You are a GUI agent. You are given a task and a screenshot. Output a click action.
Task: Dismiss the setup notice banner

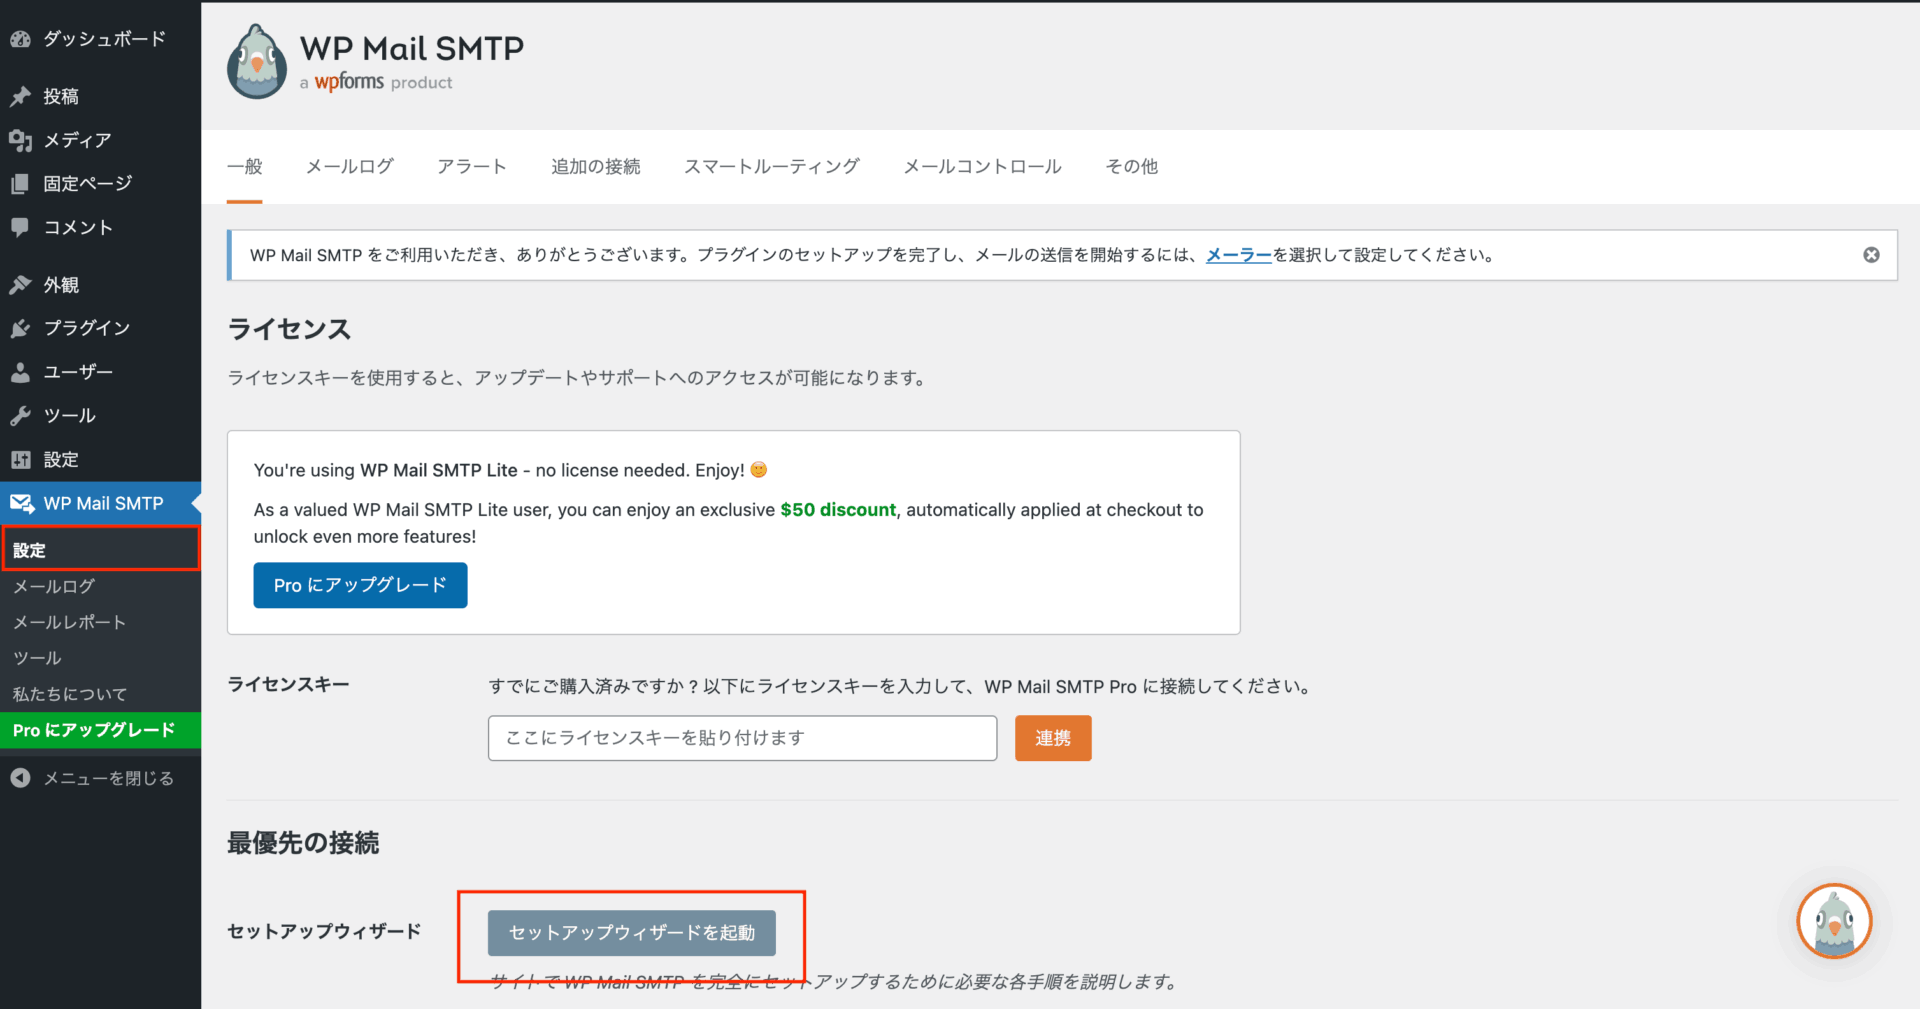tap(1871, 255)
